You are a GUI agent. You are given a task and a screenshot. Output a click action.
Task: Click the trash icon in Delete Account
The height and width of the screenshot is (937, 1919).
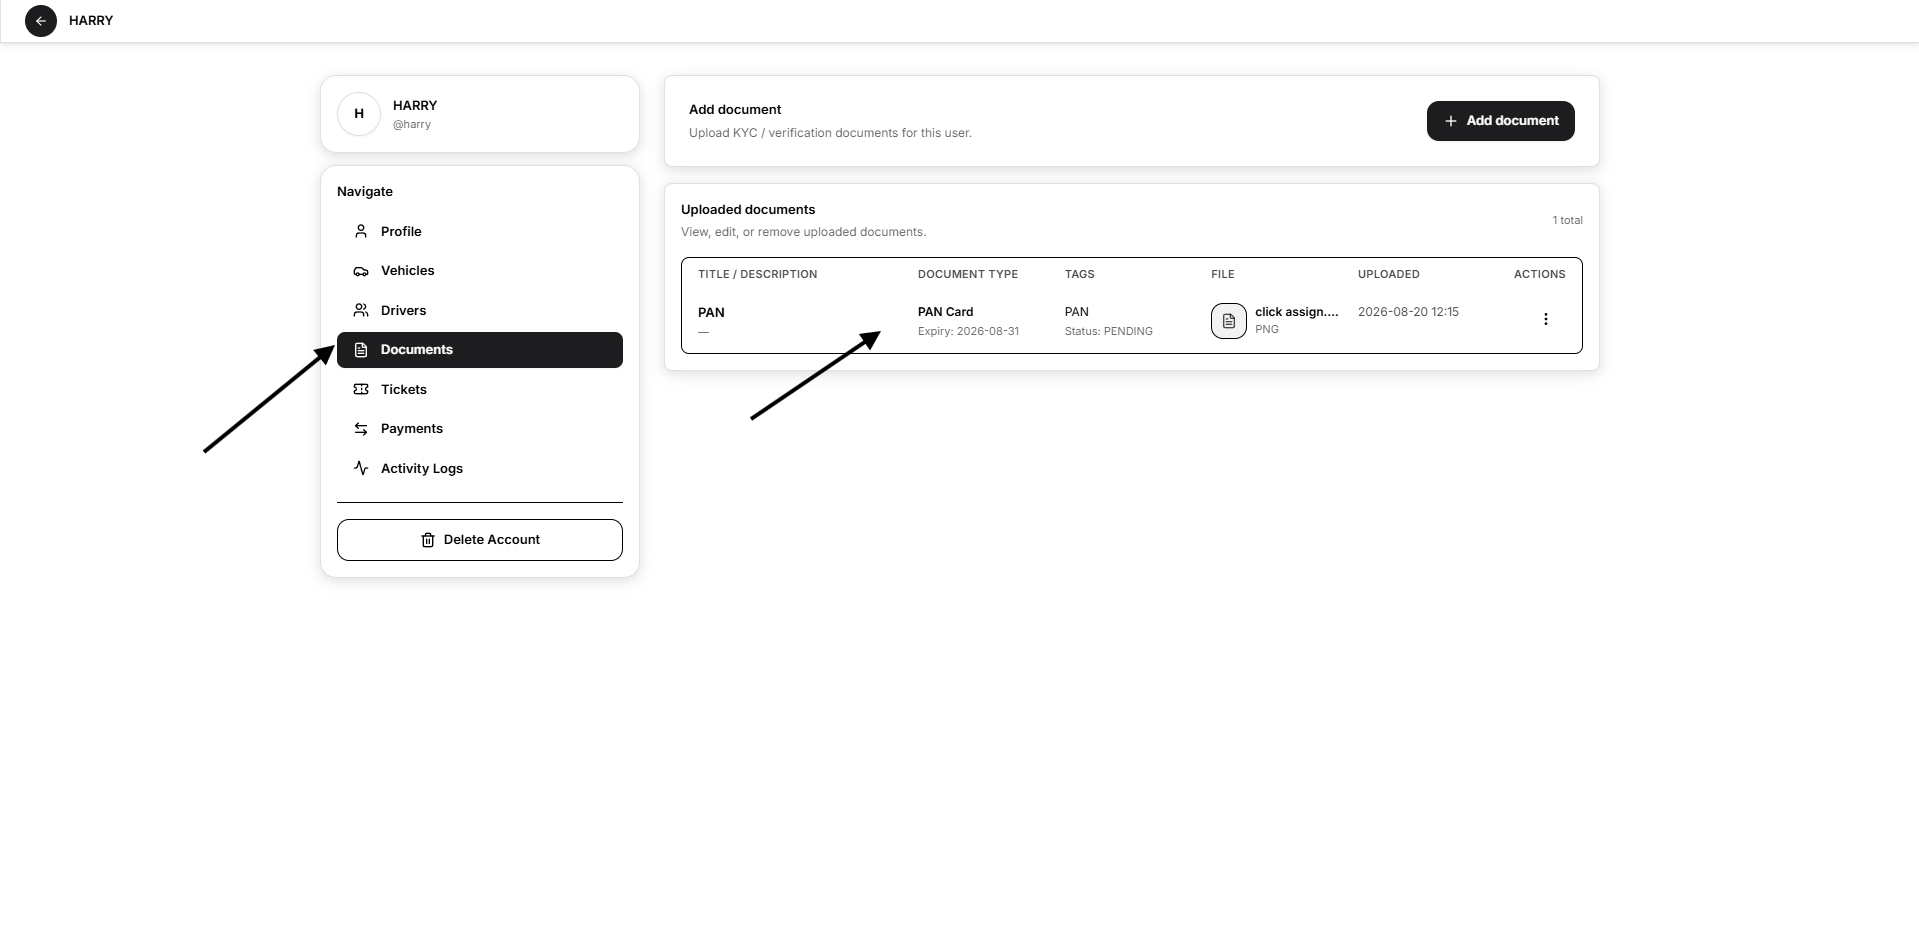[x=428, y=540]
